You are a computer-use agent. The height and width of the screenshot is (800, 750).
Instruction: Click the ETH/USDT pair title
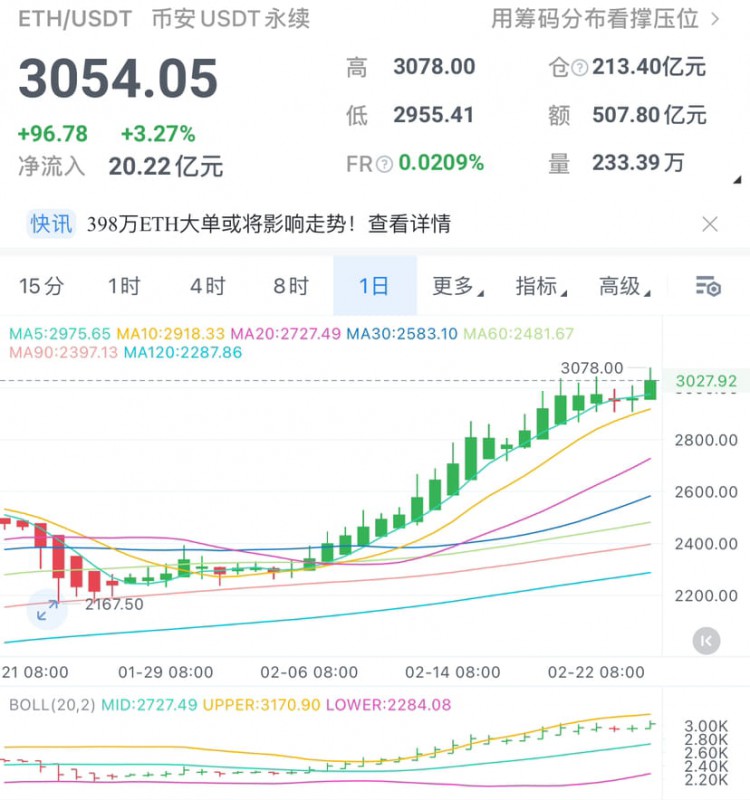click(x=75, y=19)
